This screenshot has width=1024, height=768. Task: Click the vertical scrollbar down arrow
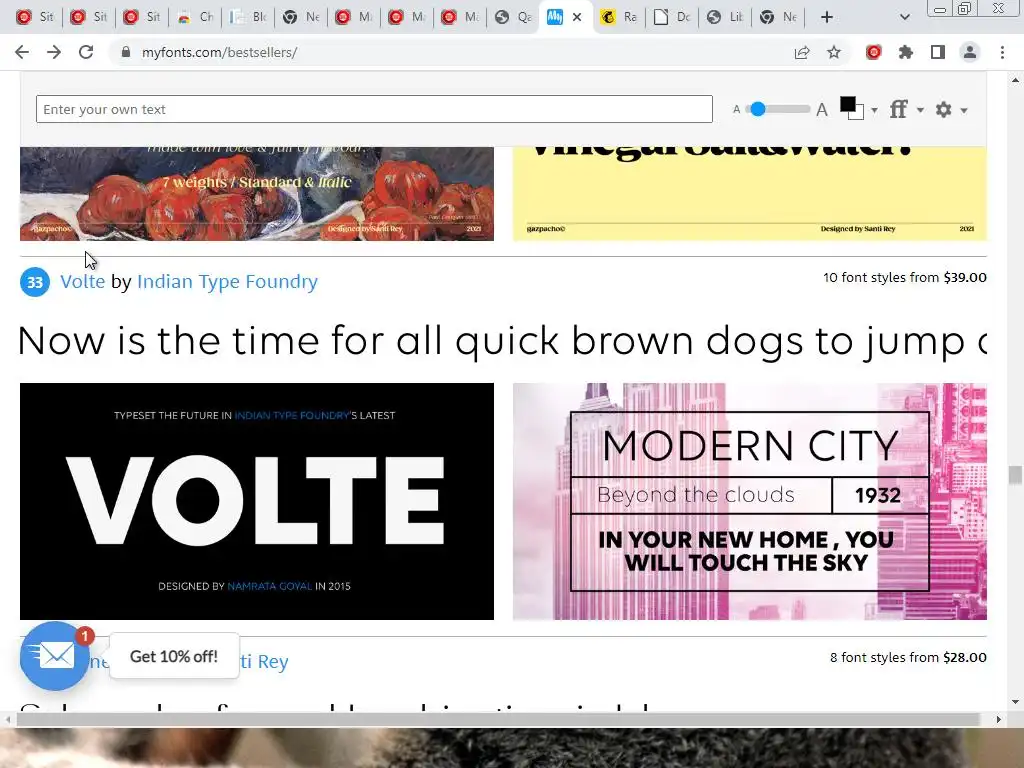click(x=1015, y=702)
